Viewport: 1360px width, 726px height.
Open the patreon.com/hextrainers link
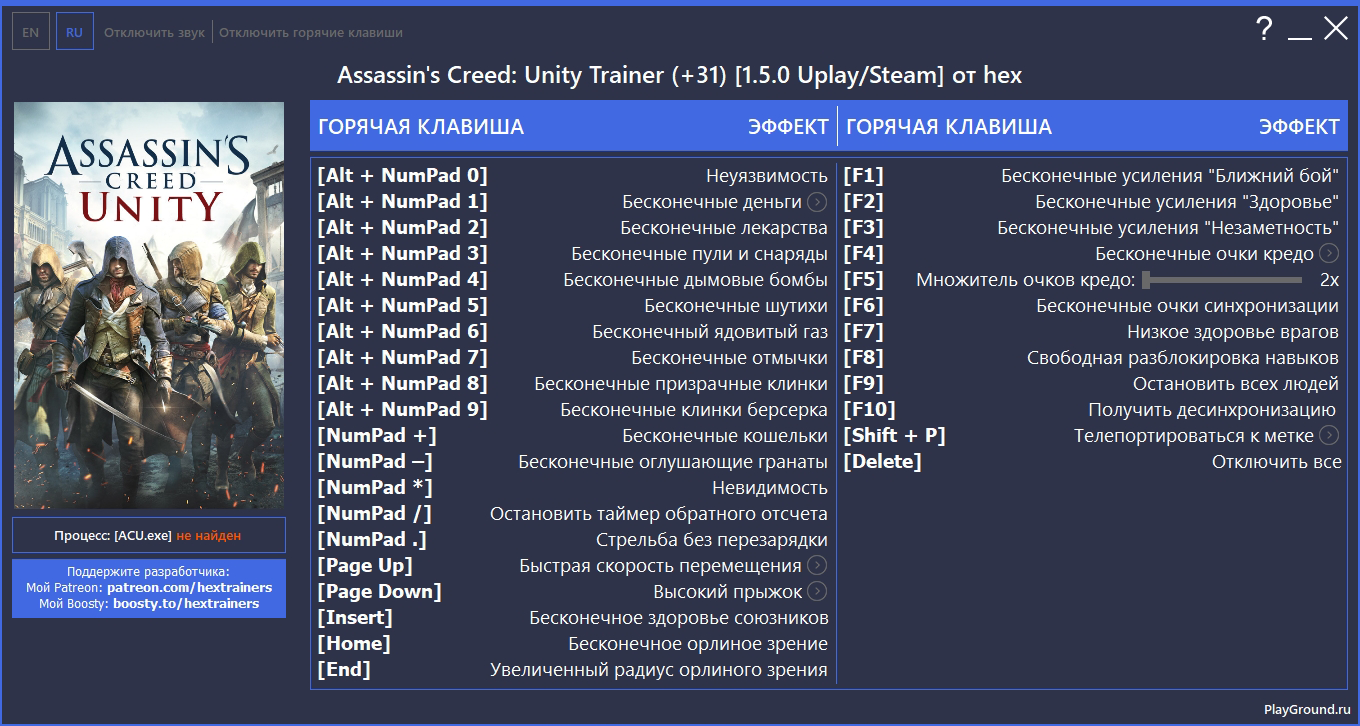[x=189, y=588]
